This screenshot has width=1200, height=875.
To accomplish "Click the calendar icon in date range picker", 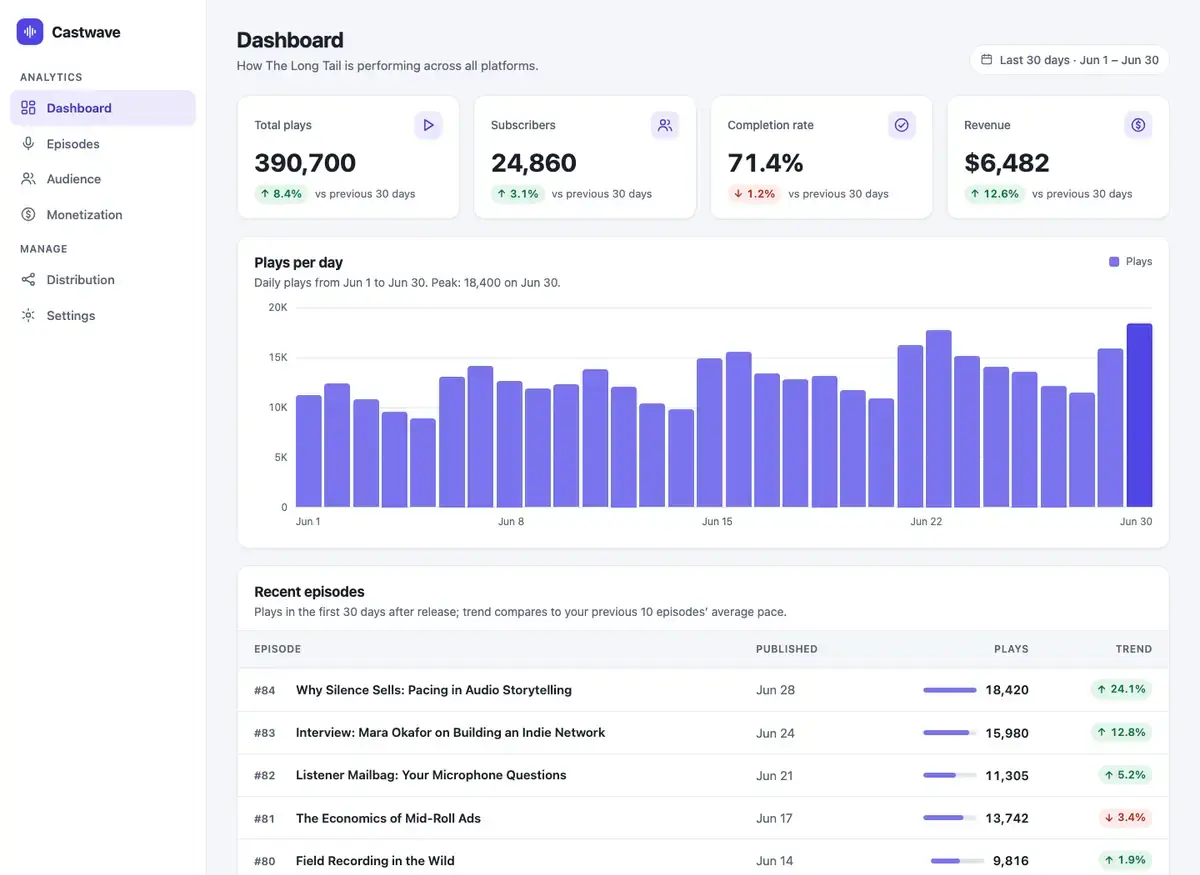I will [x=987, y=60].
